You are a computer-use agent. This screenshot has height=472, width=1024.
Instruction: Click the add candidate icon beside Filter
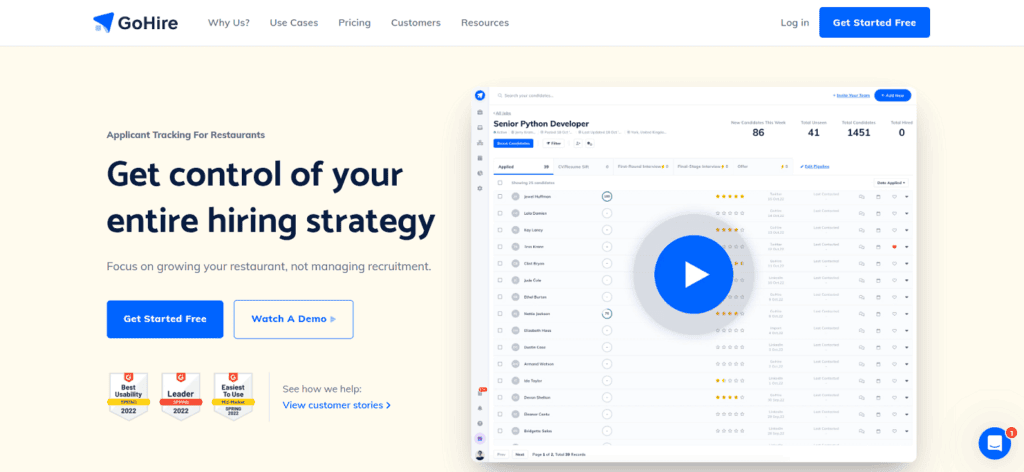click(x=578, y=143)
